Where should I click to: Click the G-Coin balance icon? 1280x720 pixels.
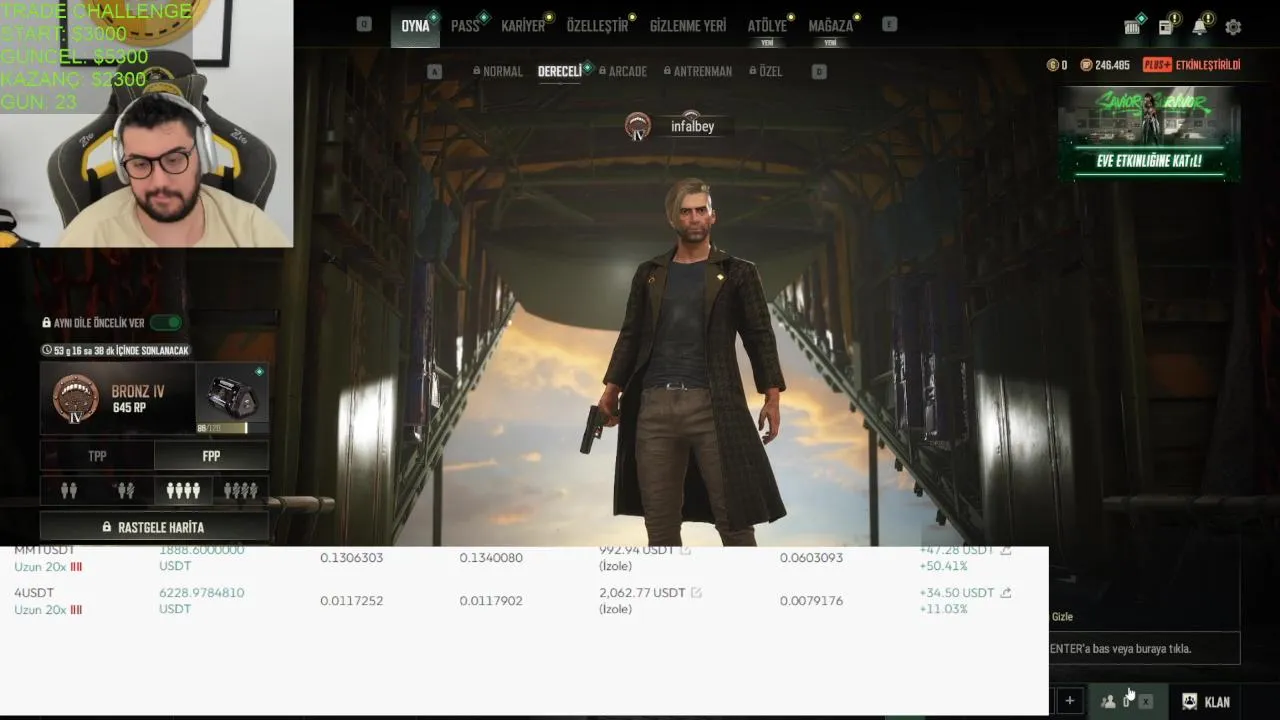click(x=1052, y=65)
